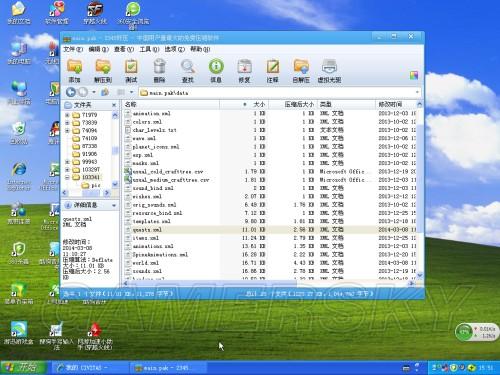Click the 注释 (Comment) toolbar icon

click(273, 70)
